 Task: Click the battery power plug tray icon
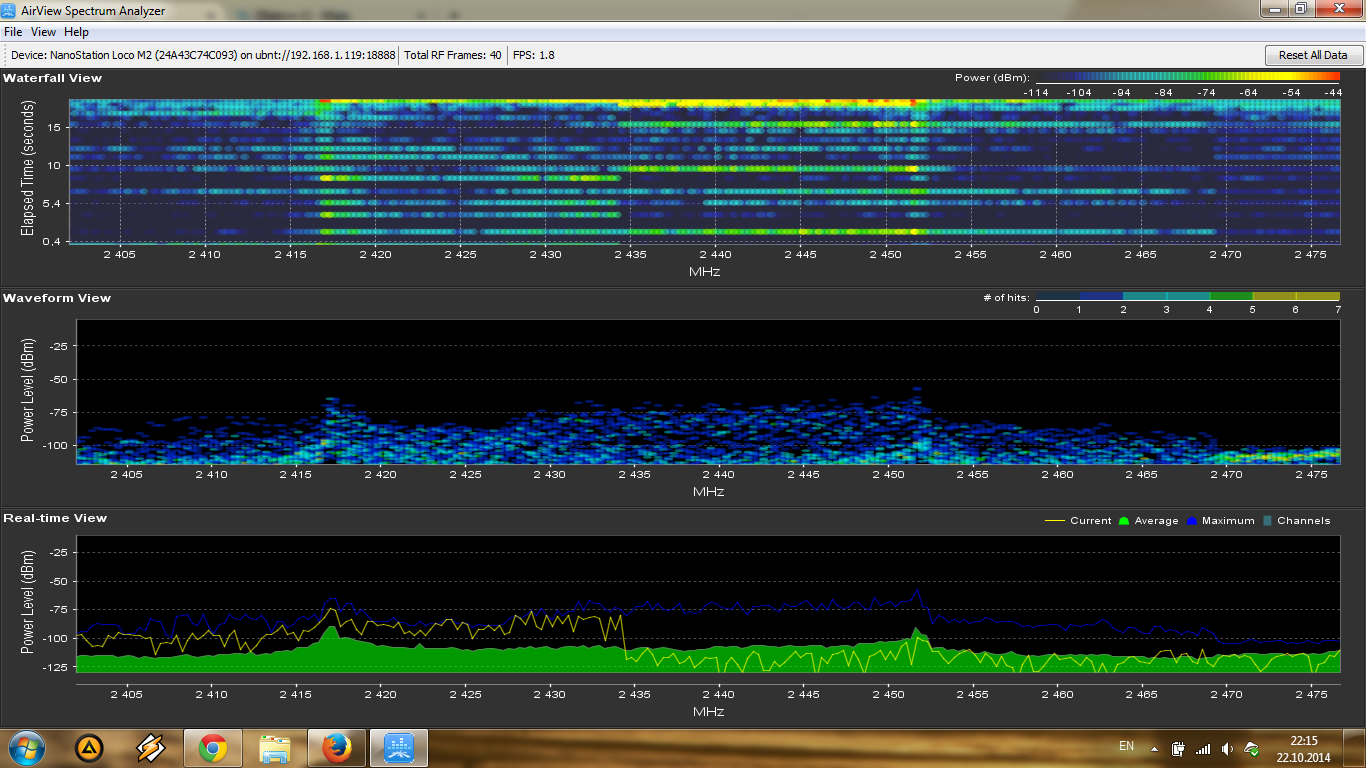point(1179,748)
